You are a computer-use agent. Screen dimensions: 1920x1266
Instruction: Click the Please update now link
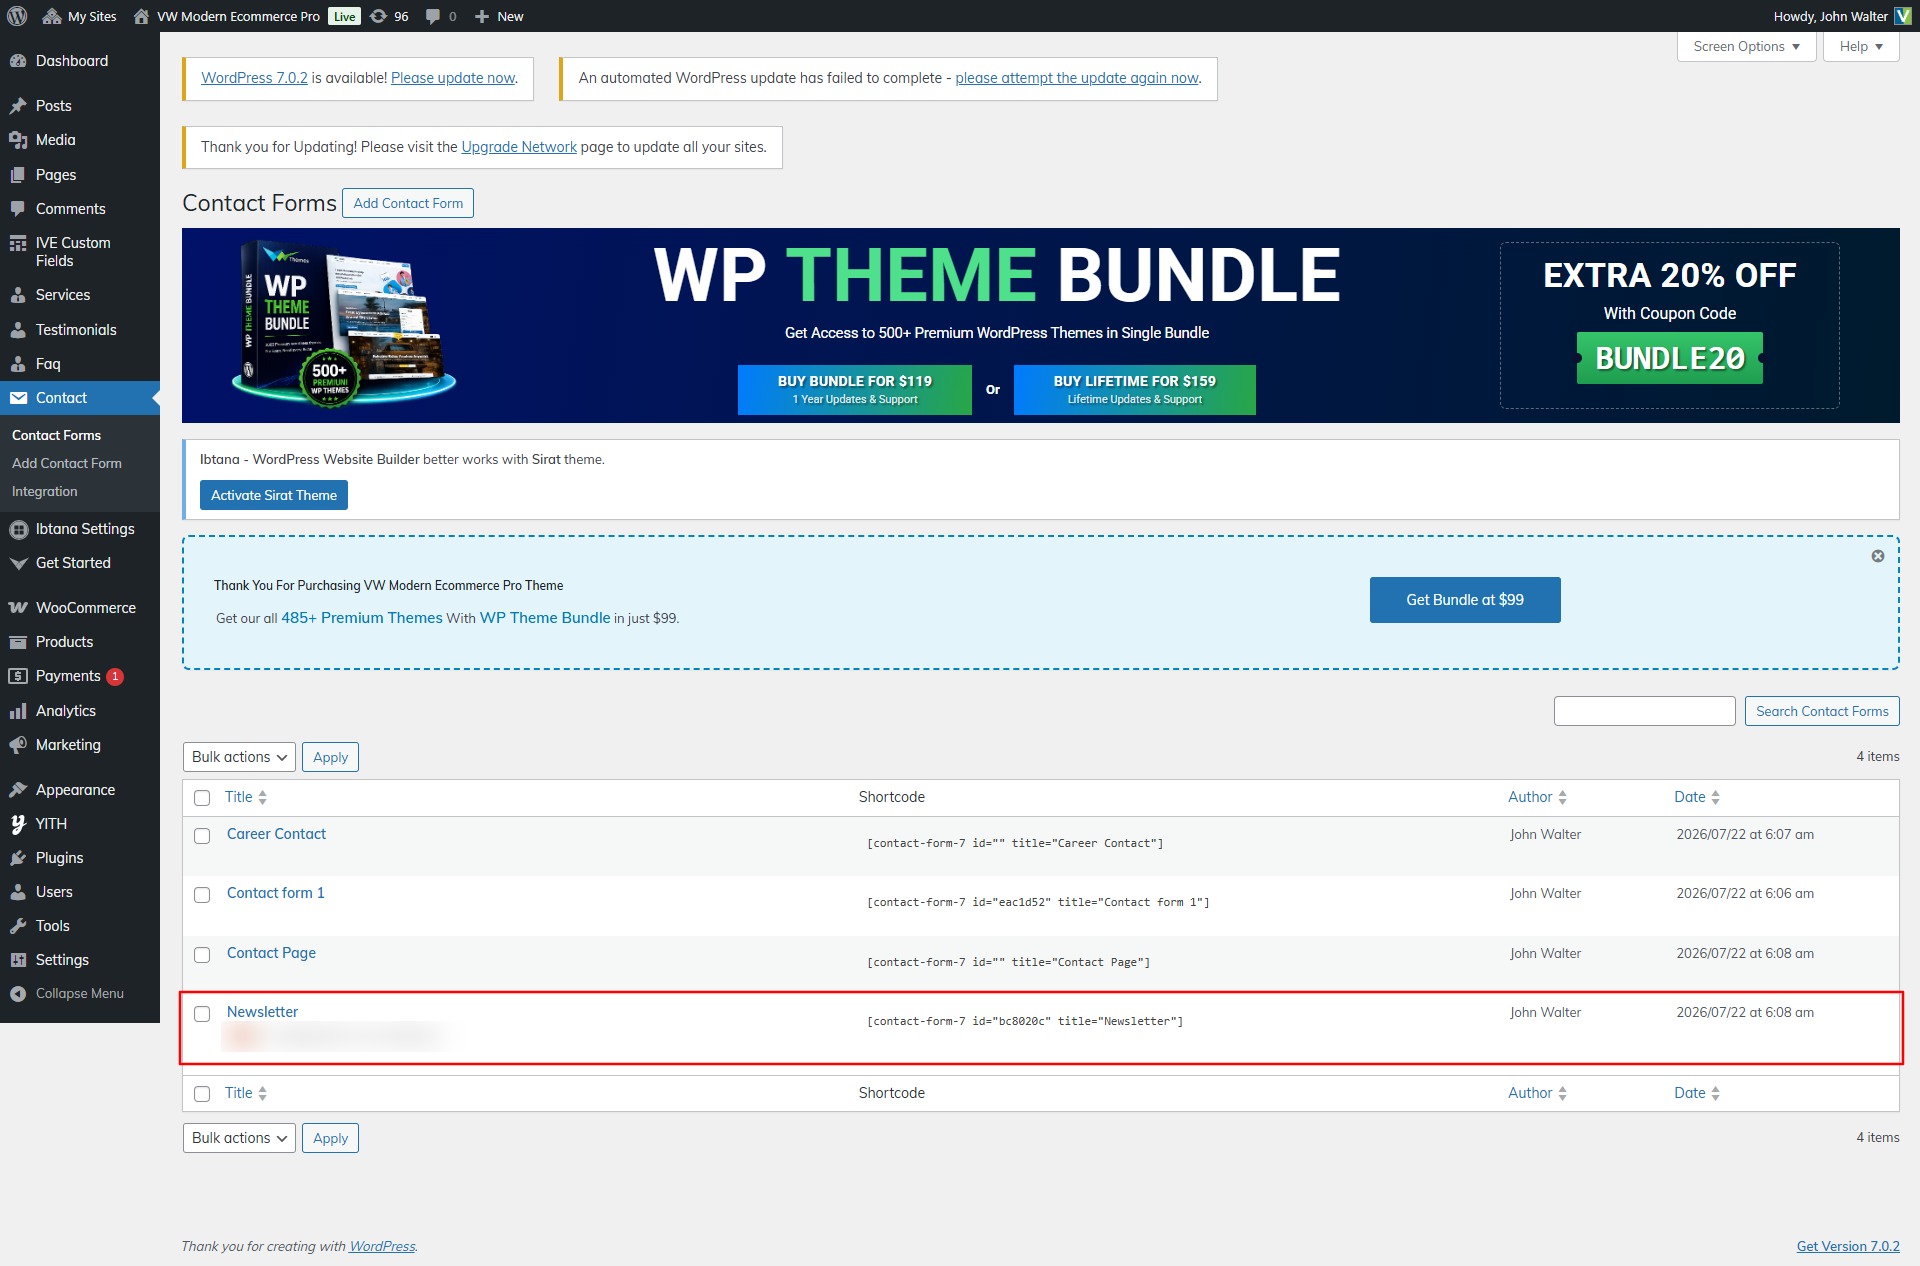(453, 78)
